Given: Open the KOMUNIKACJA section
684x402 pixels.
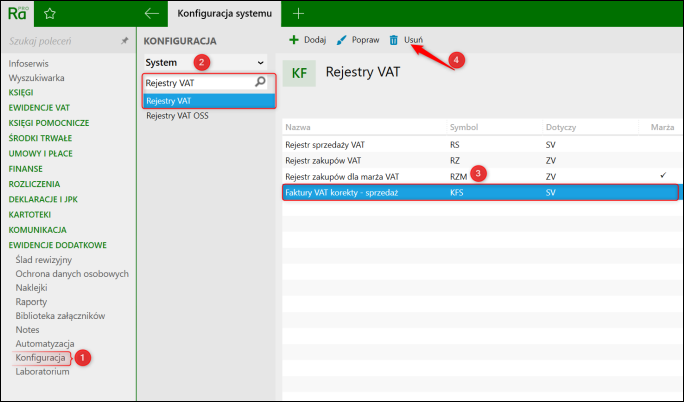Looking at the screenshot, I should 38,230.
